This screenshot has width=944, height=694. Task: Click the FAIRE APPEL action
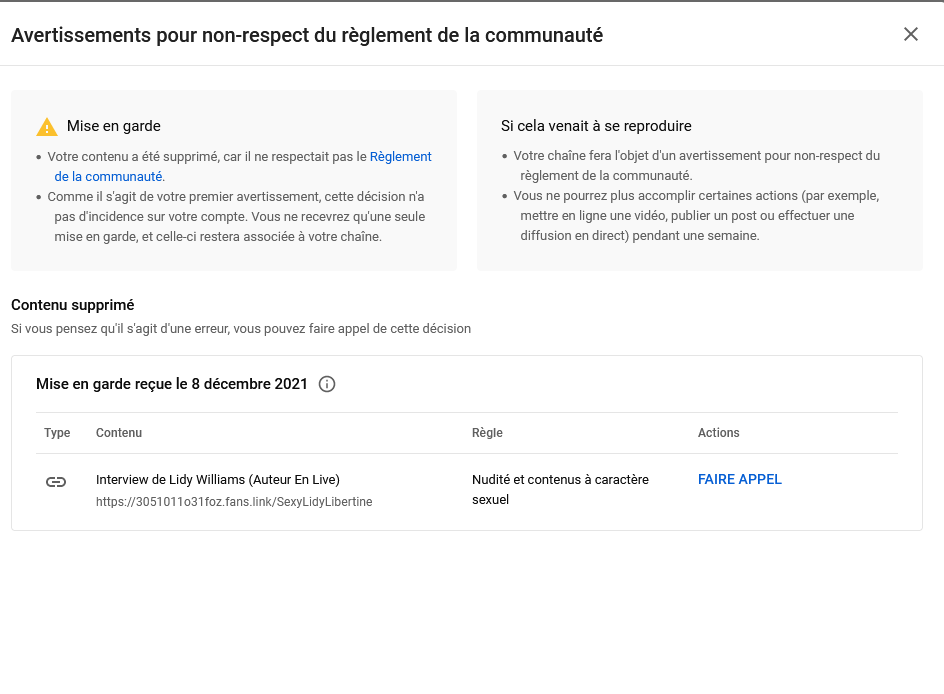pos(739,479)
